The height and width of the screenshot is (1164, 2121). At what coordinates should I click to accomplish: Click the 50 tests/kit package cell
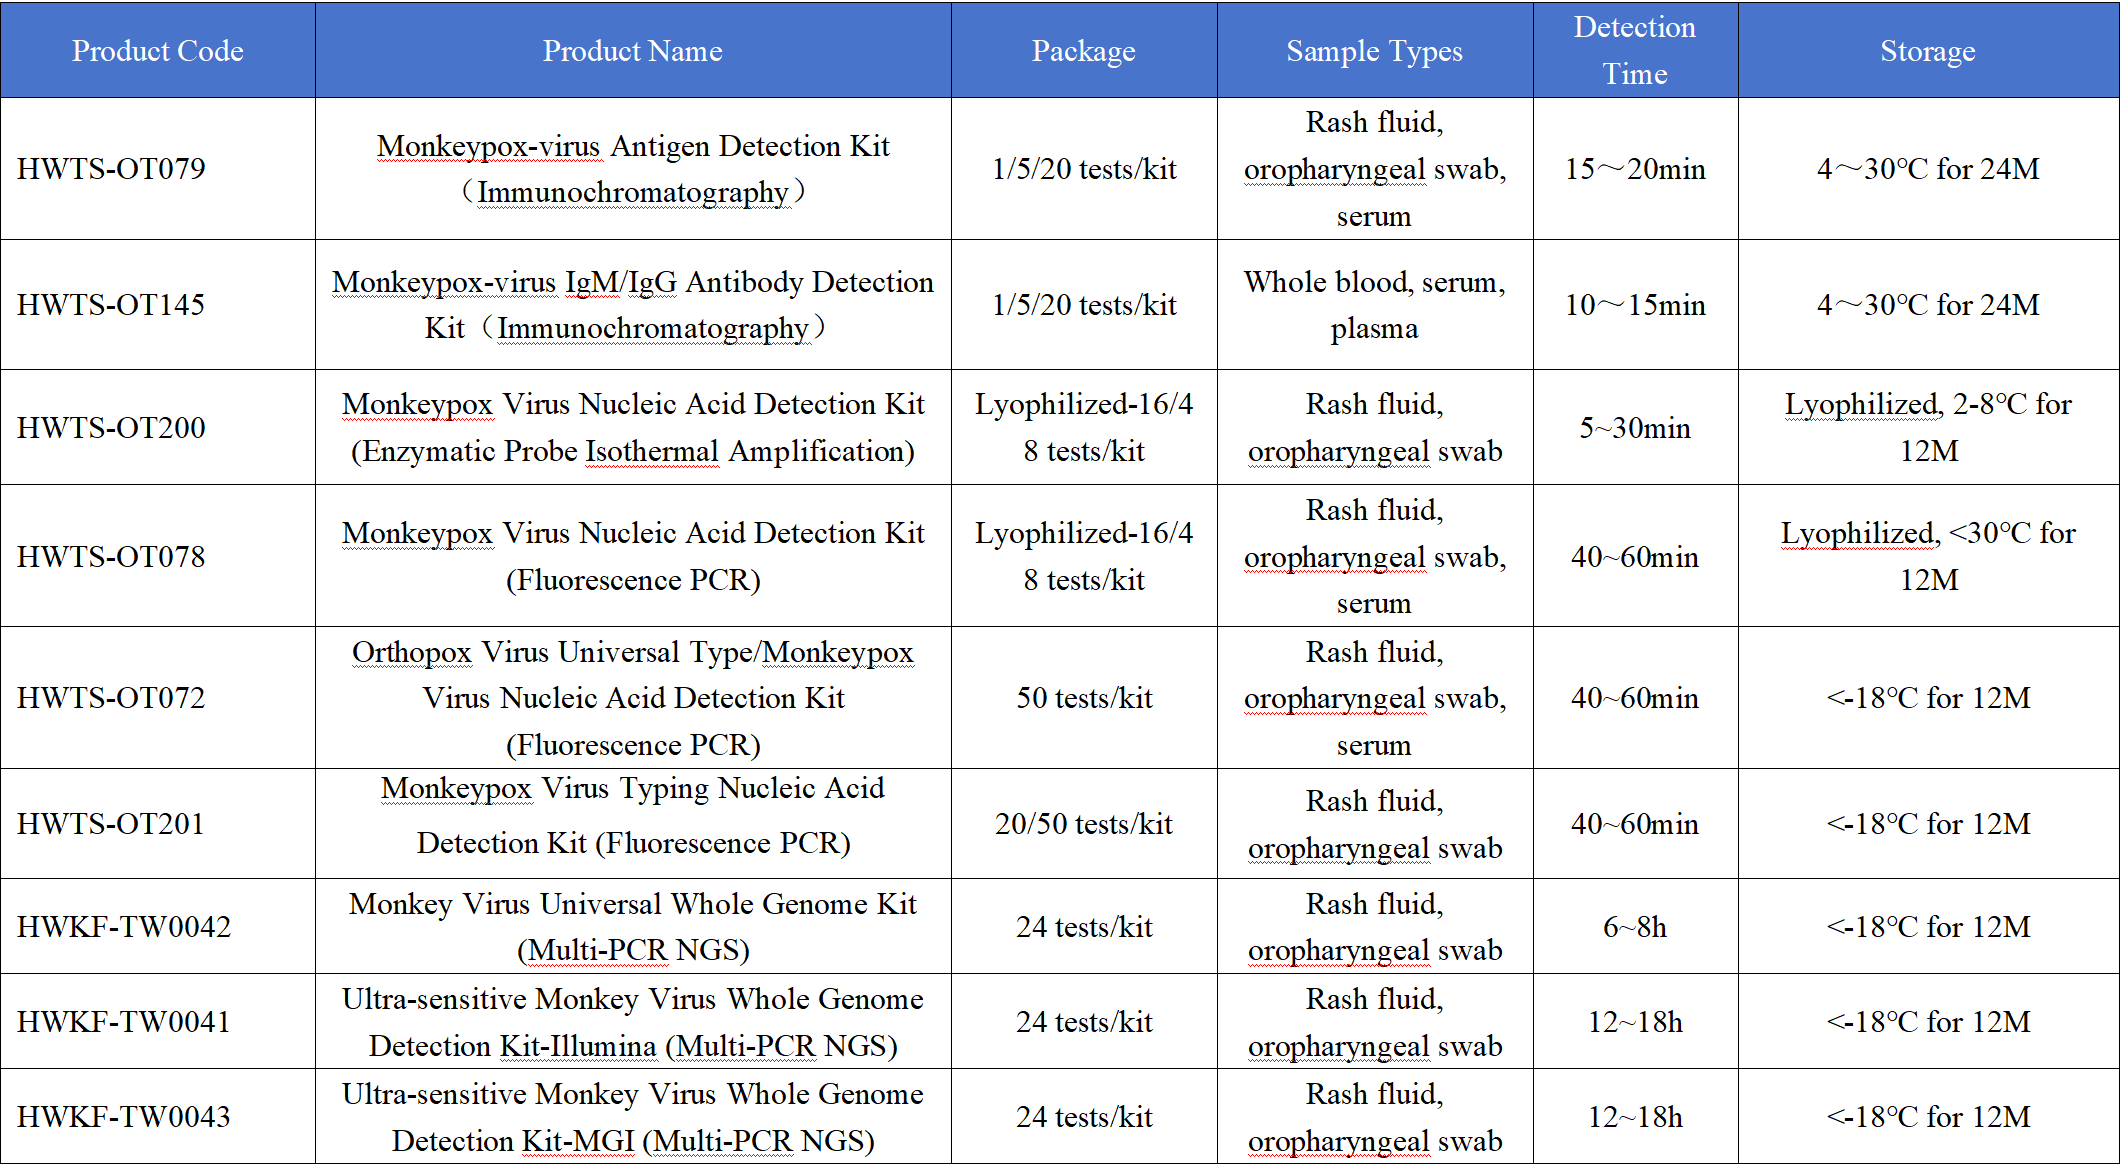(1083, 698)
